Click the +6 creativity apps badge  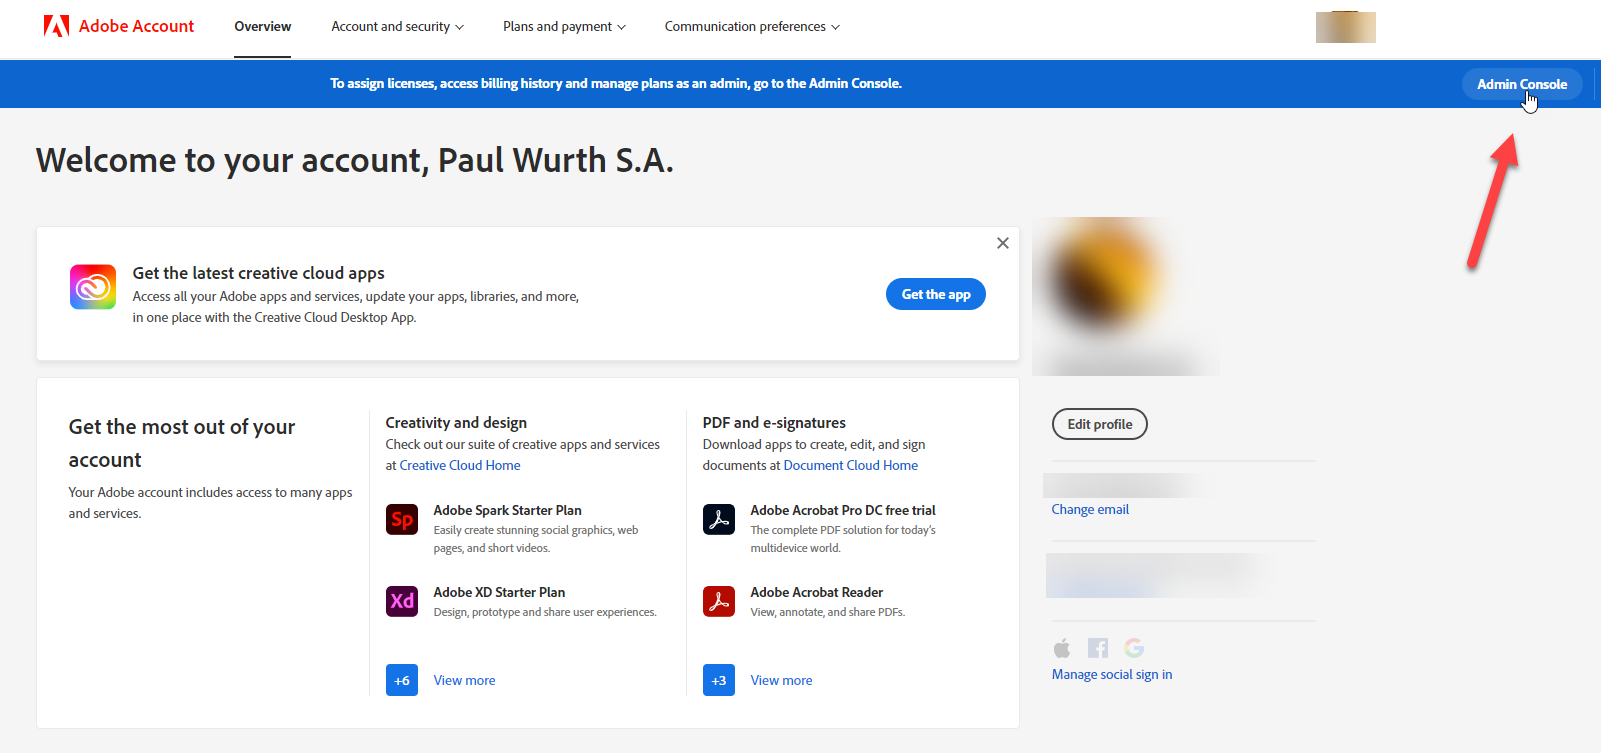[402, 680]
